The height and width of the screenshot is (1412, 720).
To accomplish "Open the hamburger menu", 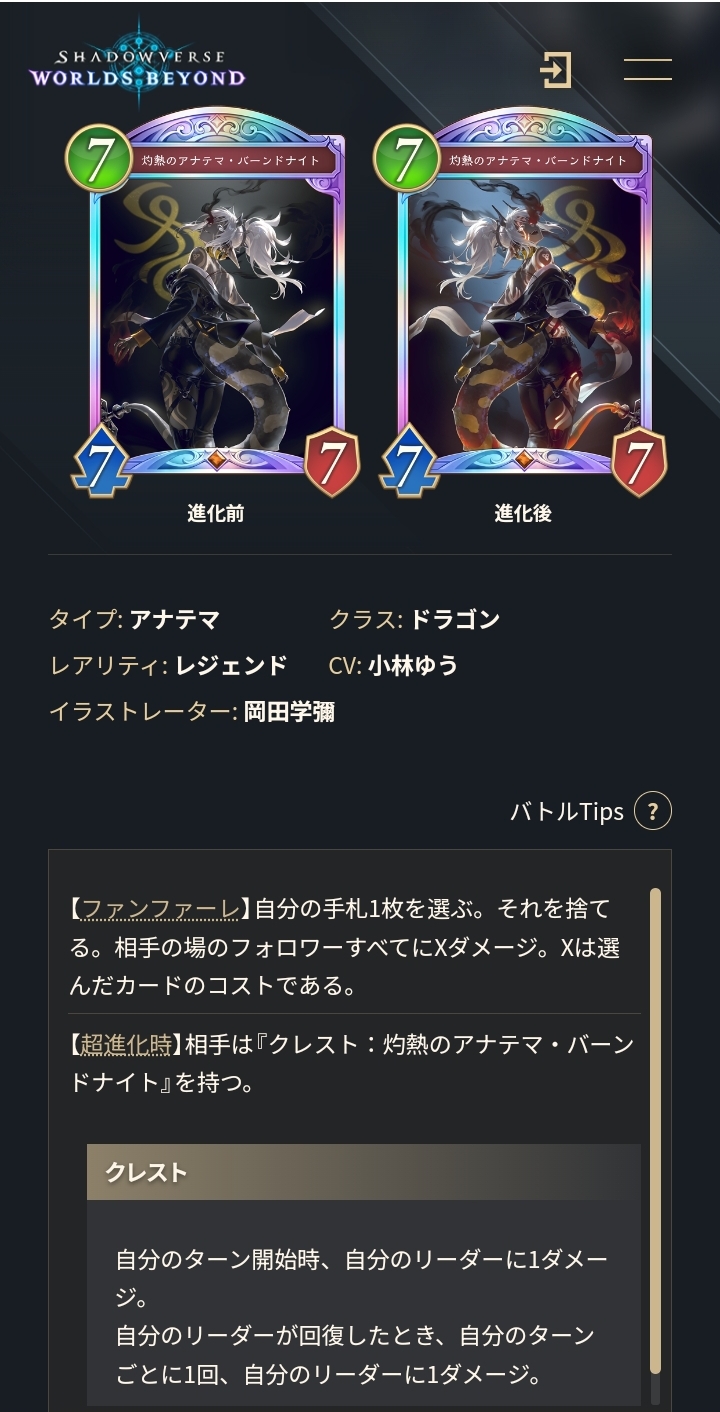I will (x=647, y=70).
